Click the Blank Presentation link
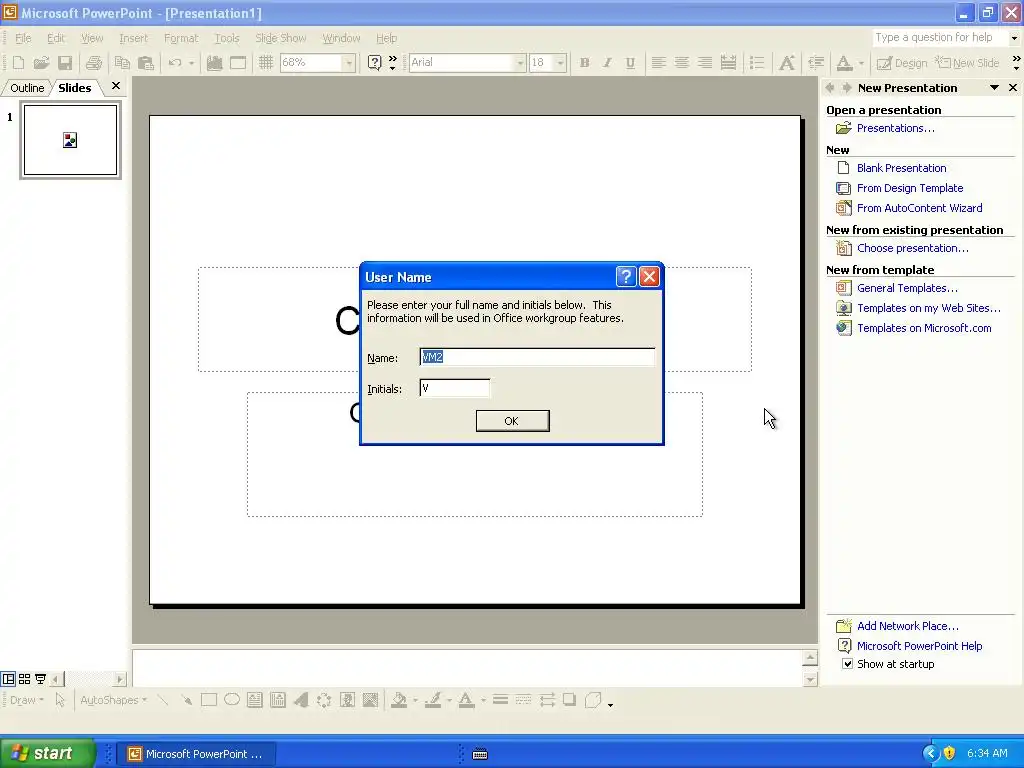The height and width of the screenshot is (768, 1024). [x=901, y=168]
